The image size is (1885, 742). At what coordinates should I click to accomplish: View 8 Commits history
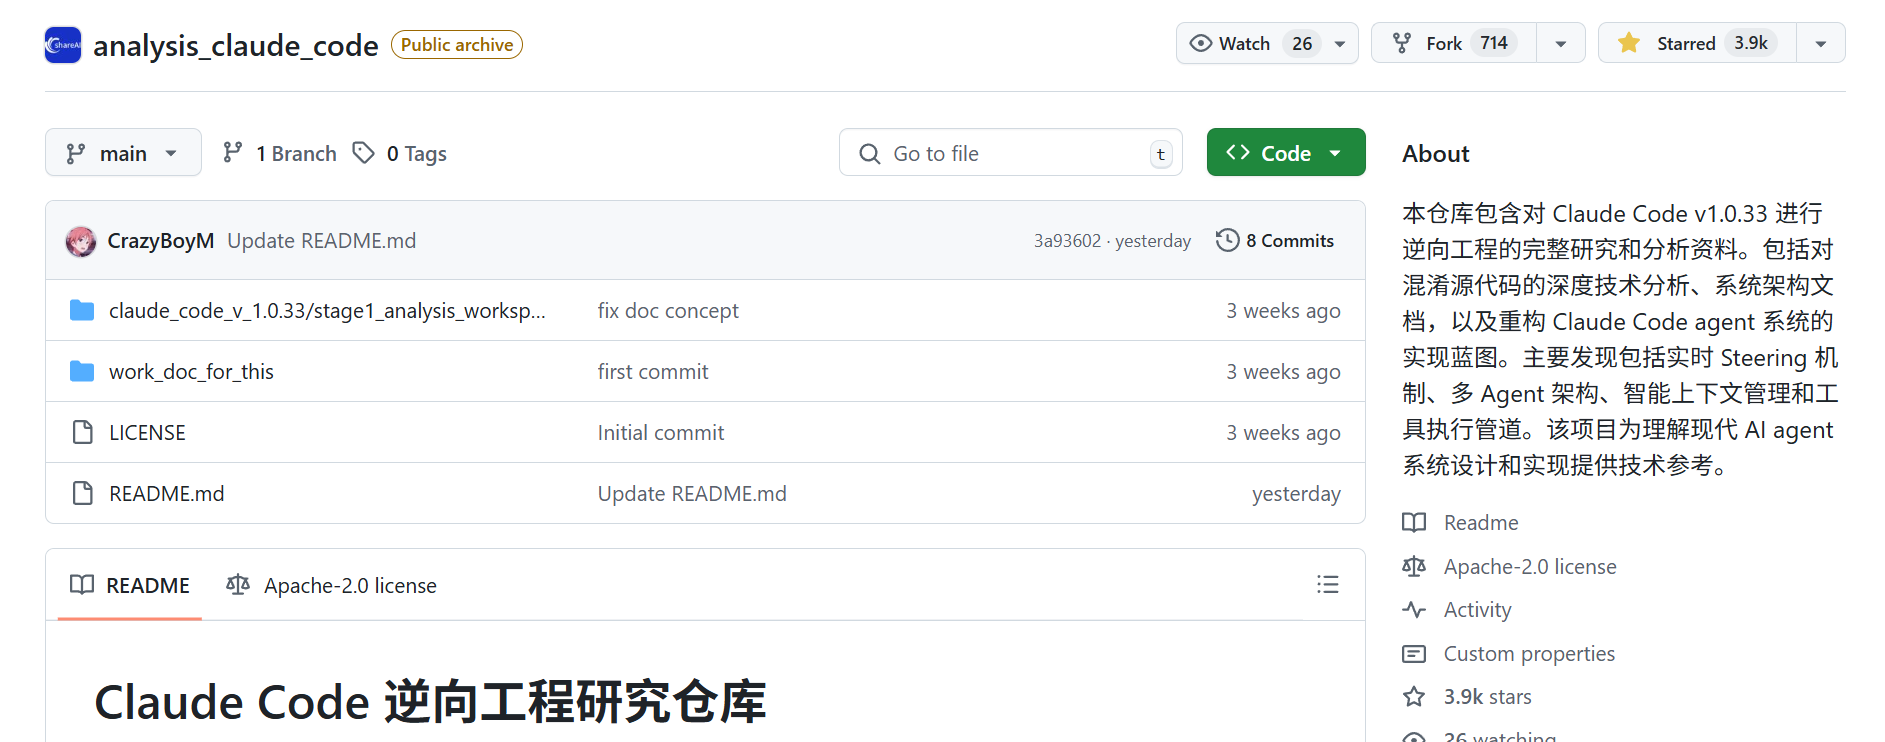pyautogui.click(x=1275, y=241)
